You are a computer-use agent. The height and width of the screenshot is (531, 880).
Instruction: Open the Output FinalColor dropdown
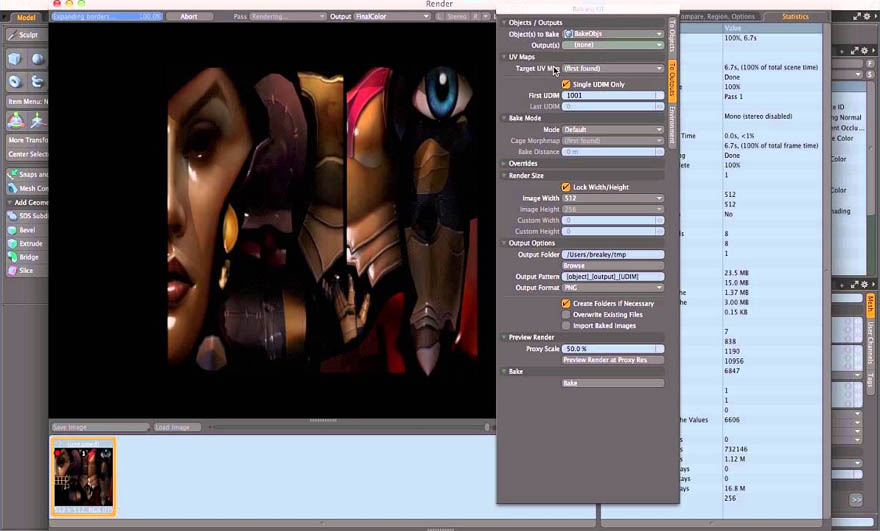click(392, 16)
